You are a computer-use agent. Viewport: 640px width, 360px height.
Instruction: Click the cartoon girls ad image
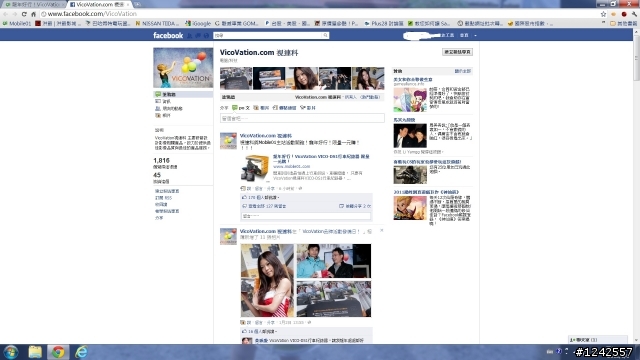[x=410, y=100]
